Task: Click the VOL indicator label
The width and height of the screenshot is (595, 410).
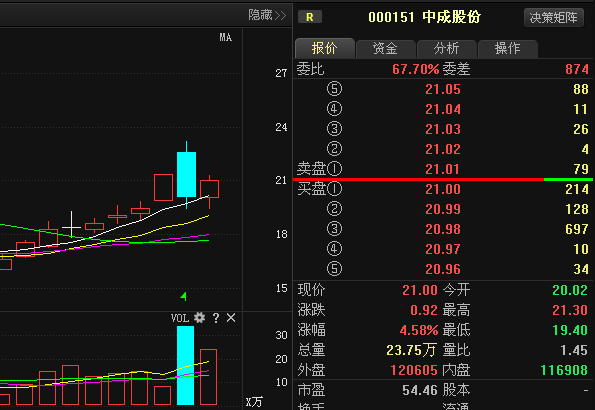Action: coord(180,318)
